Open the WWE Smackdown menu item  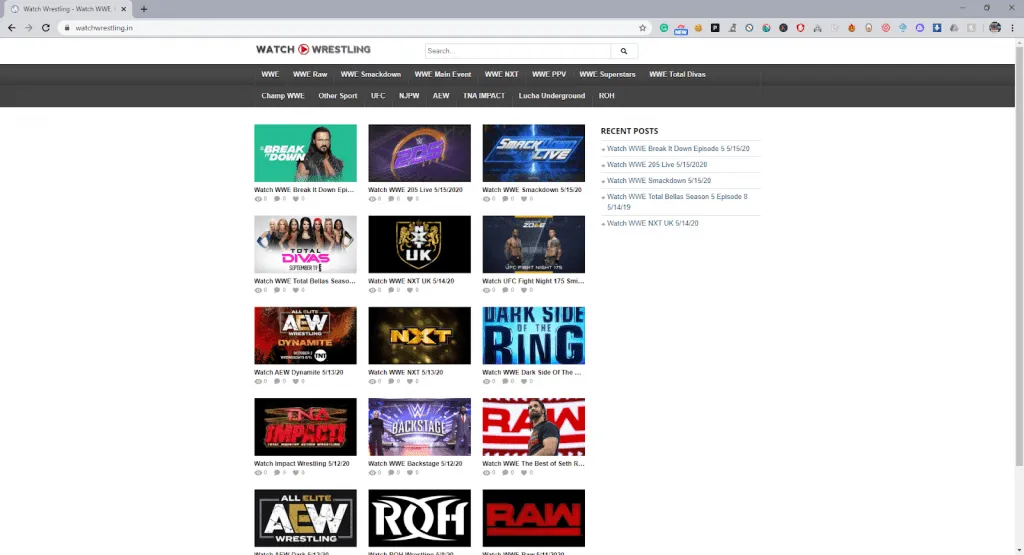pyautogui.click(x=370, y=74)
